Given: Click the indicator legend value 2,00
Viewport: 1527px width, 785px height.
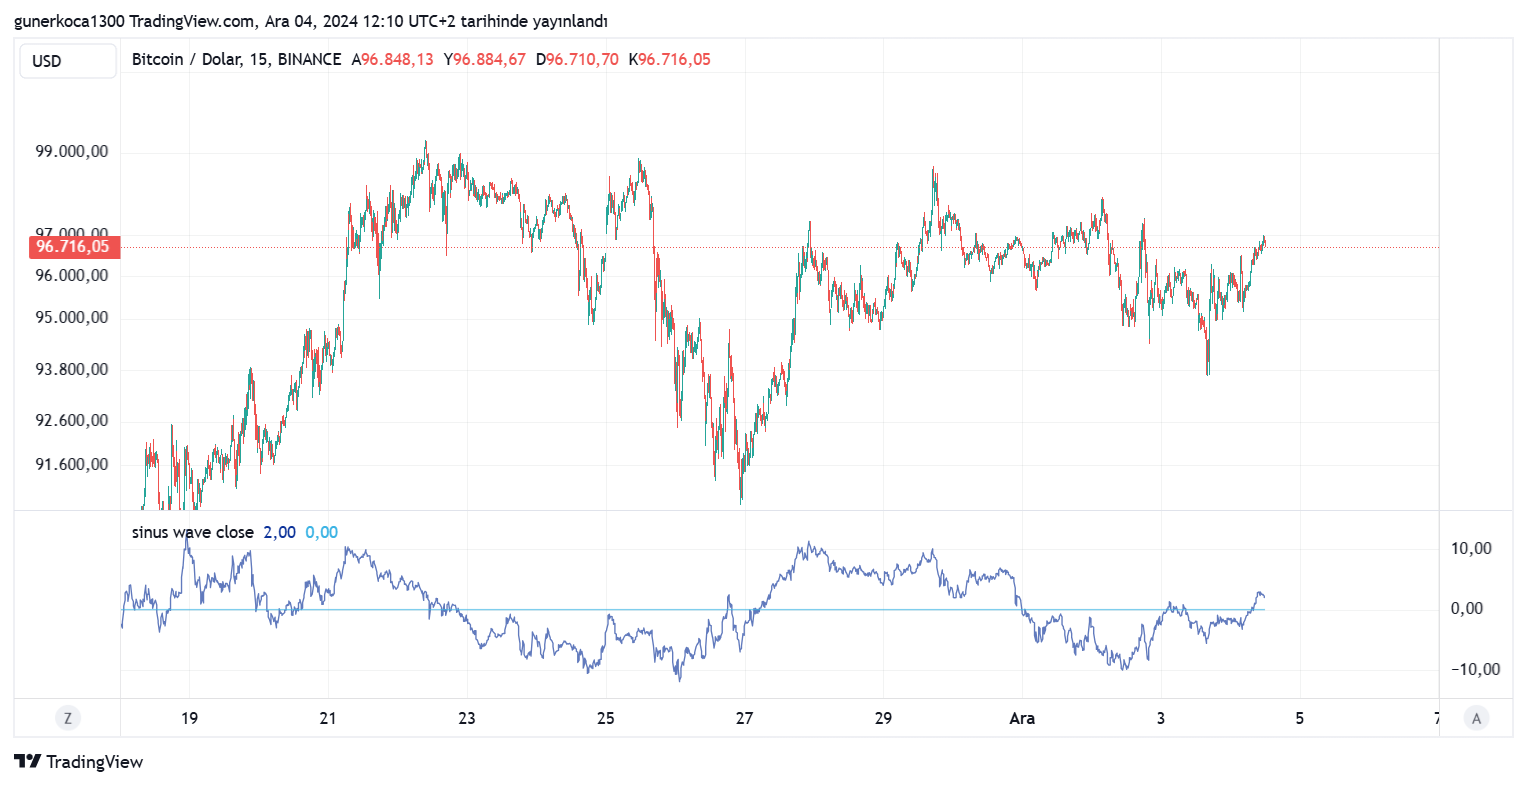Looking at the screenshot, I should (279, 532).
